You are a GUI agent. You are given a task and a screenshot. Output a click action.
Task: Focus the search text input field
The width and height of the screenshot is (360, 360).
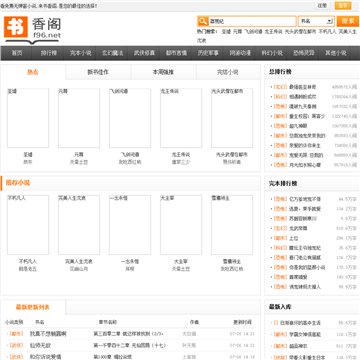click(x=252, y=21)
